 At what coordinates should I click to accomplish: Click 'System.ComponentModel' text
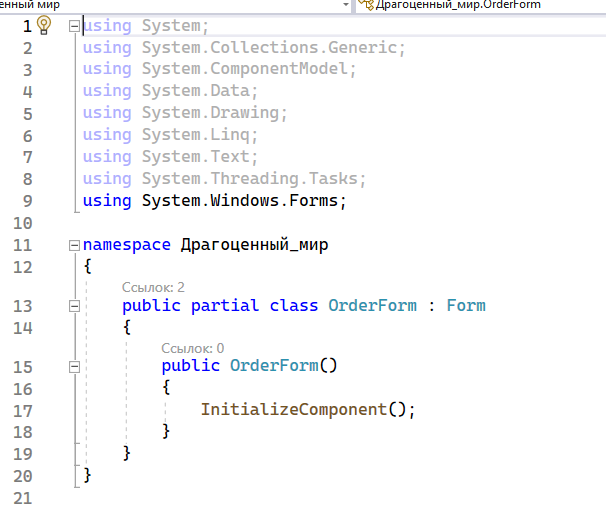pos(245,69)
